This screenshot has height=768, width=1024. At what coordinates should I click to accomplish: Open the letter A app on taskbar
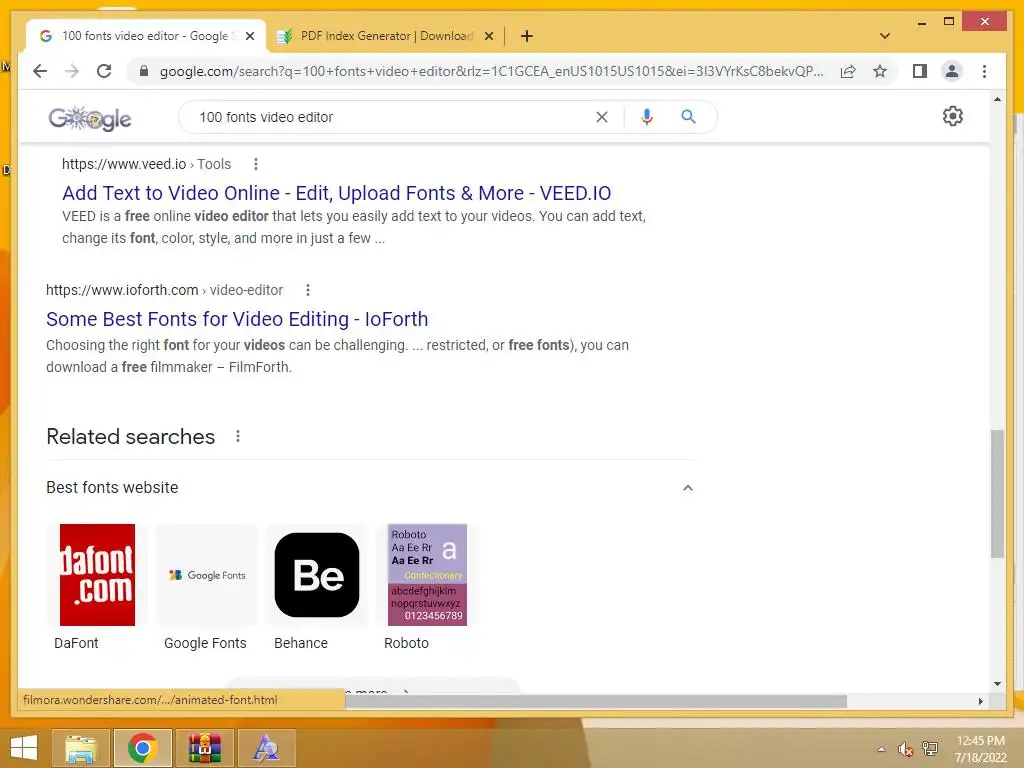click(x=266, y=748)
